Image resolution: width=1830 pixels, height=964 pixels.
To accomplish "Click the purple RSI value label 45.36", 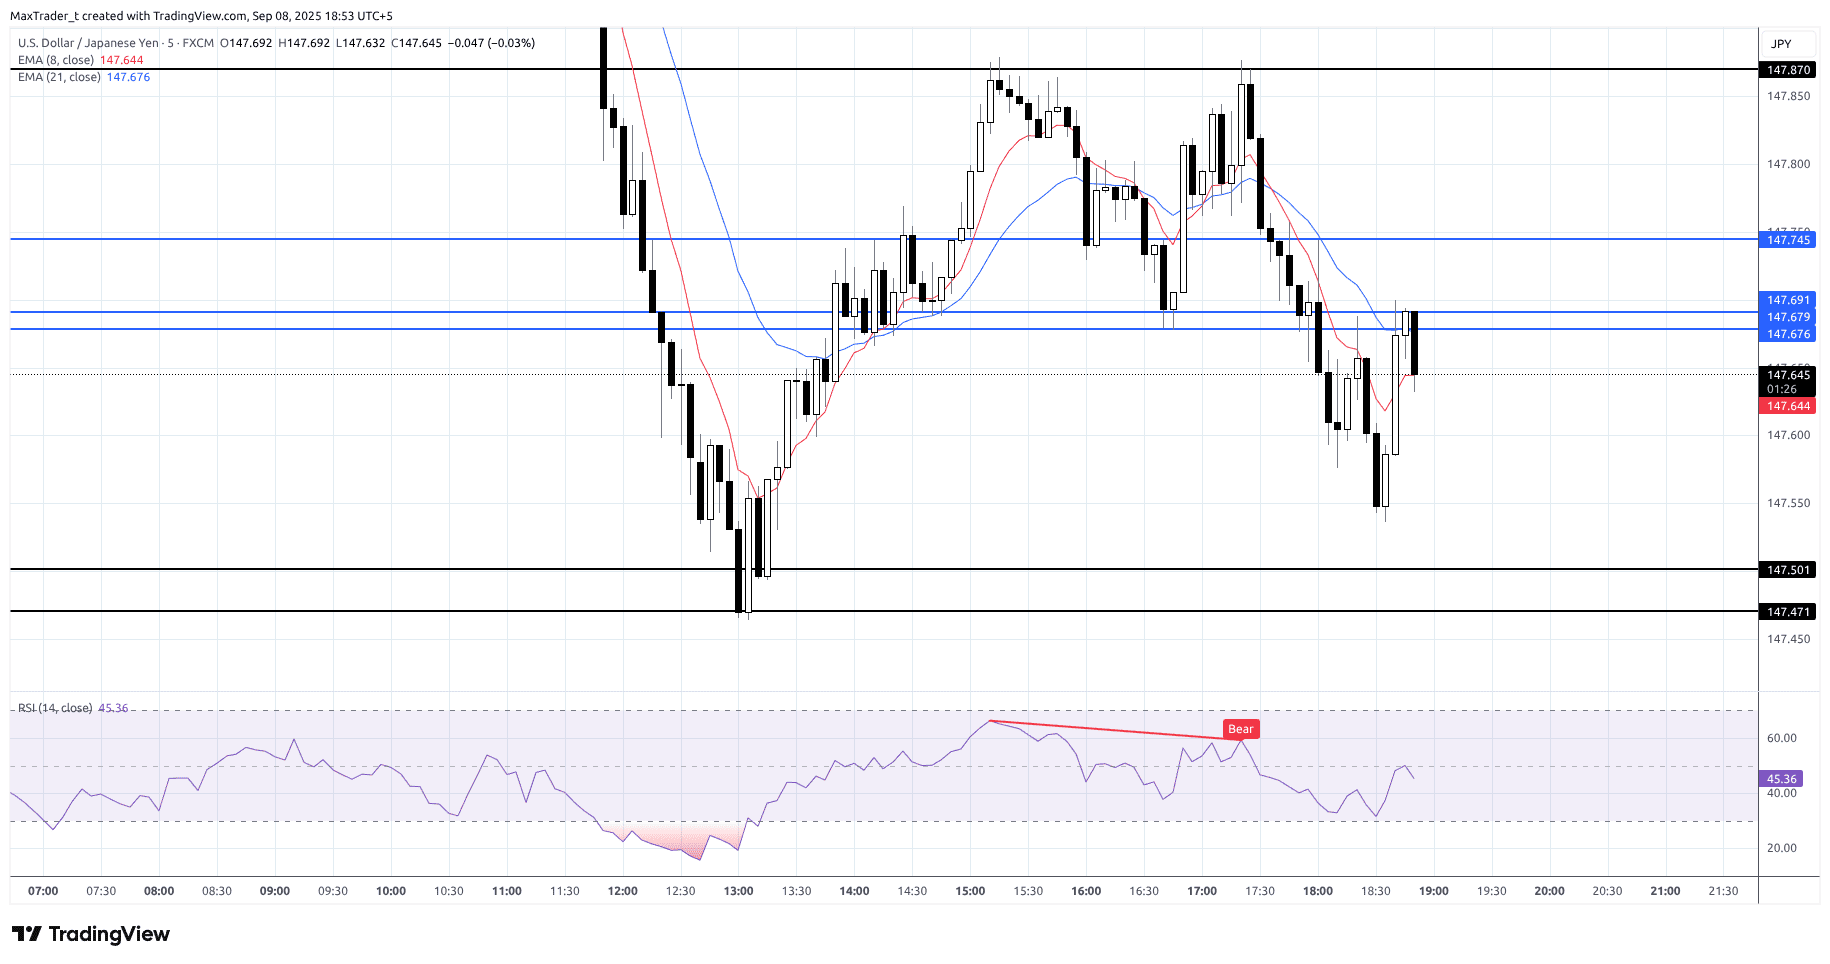I will tap(1781, 779).
